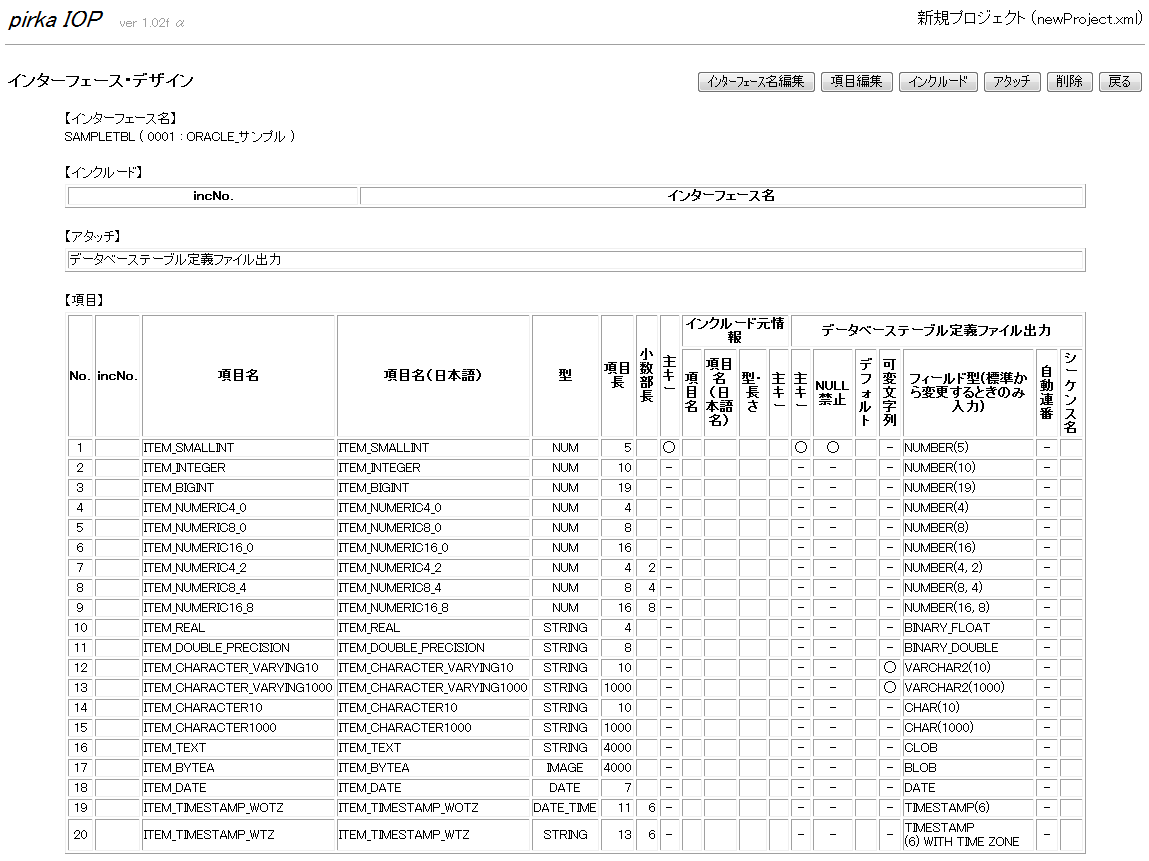Click 可変文字列 circle in the VARCHAR2(10) row
The image size is (1149, 861).
tap(889, 668)
